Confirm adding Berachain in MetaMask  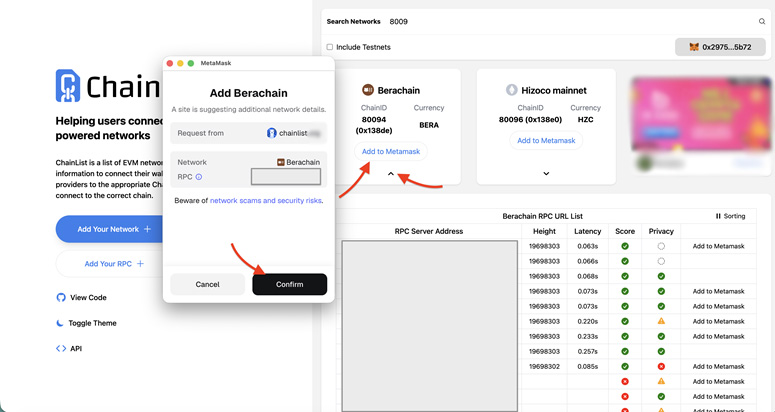[x=289, y=284]
